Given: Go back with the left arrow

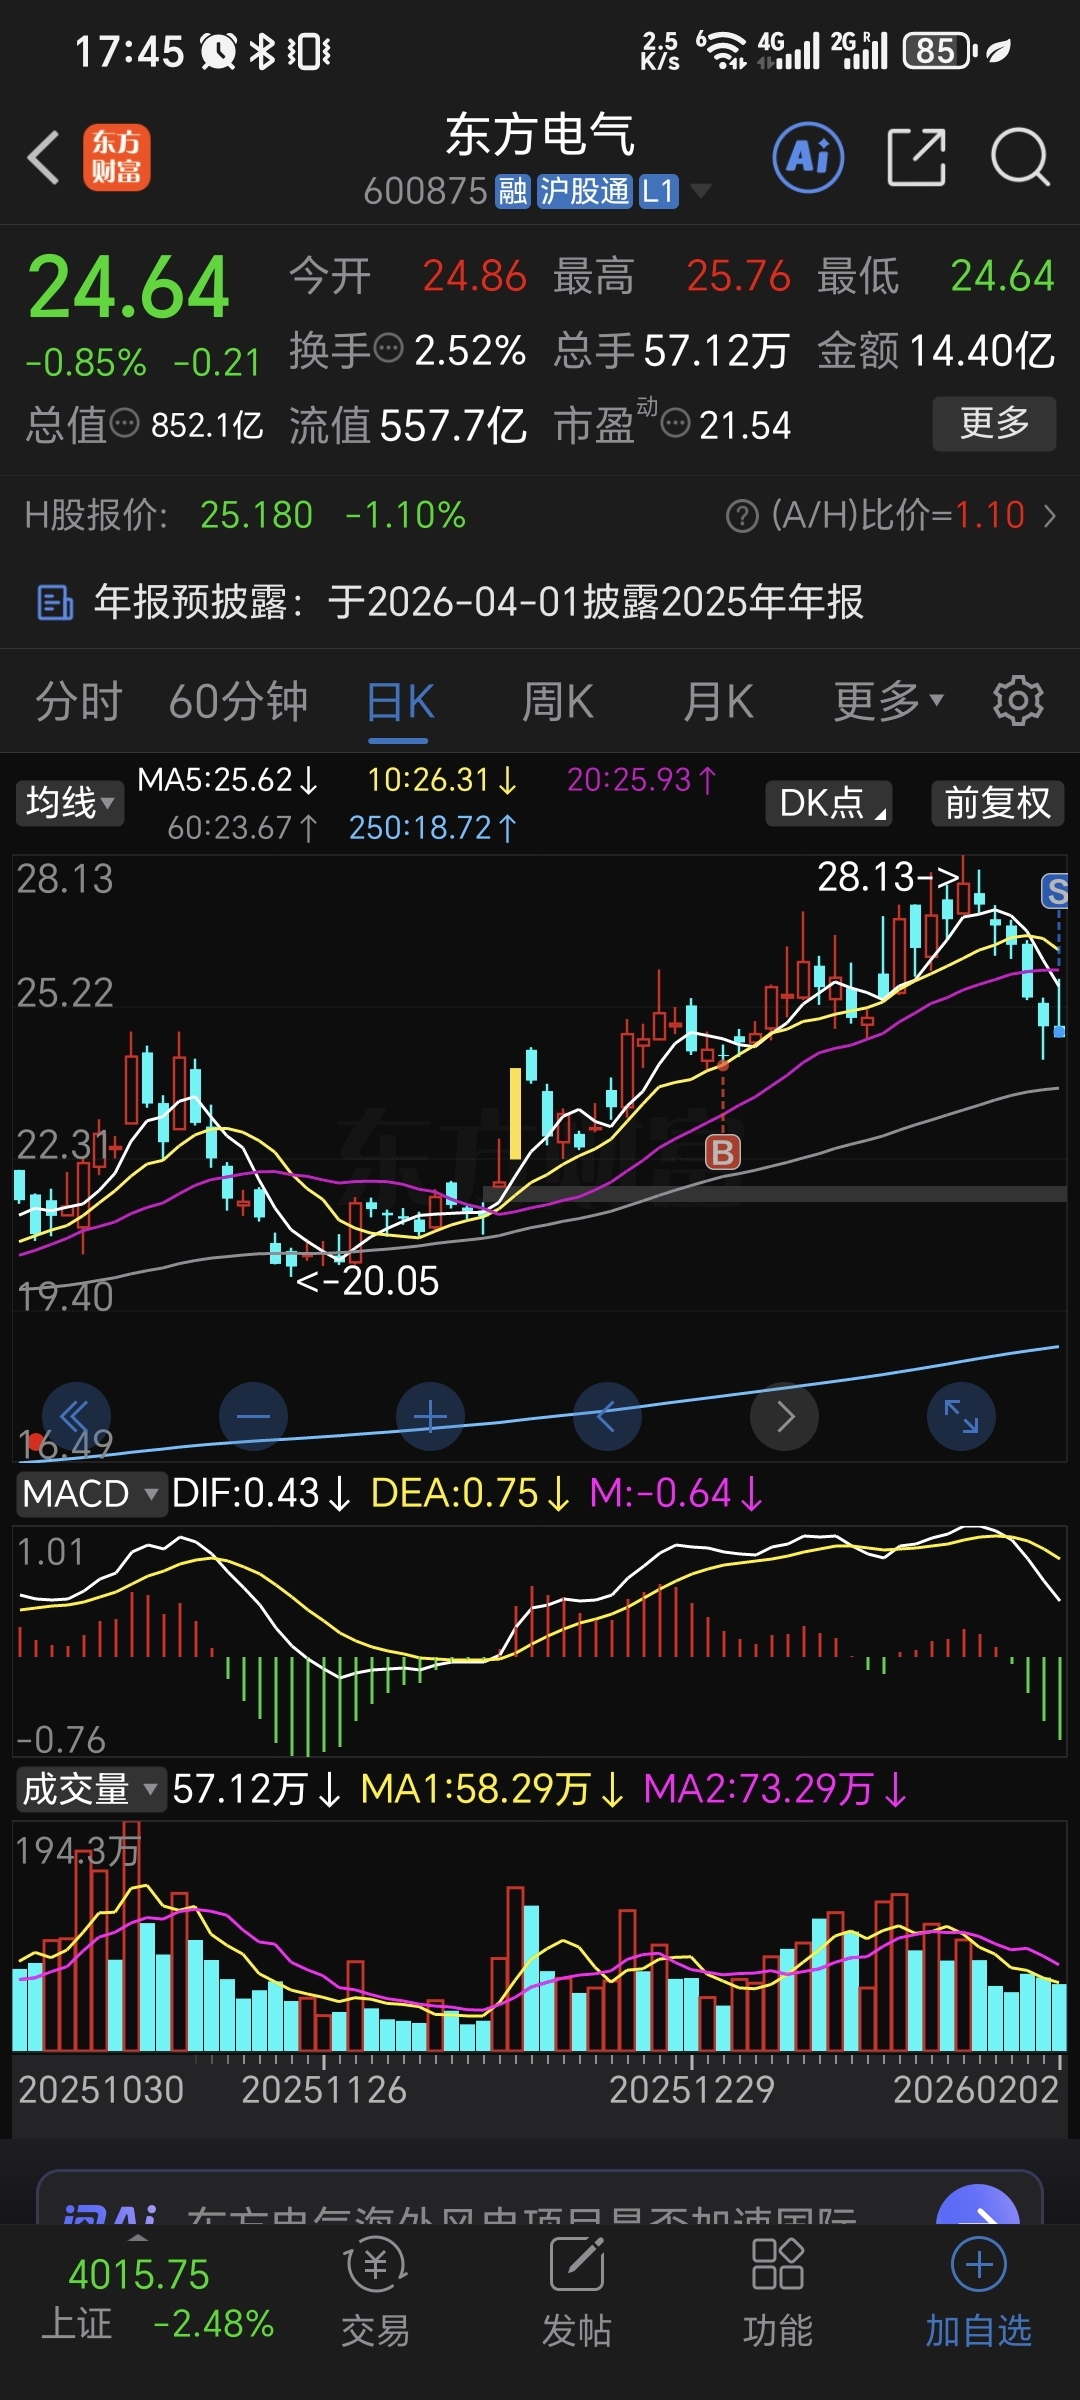Looking at the screenshot, I should [44, 158].
